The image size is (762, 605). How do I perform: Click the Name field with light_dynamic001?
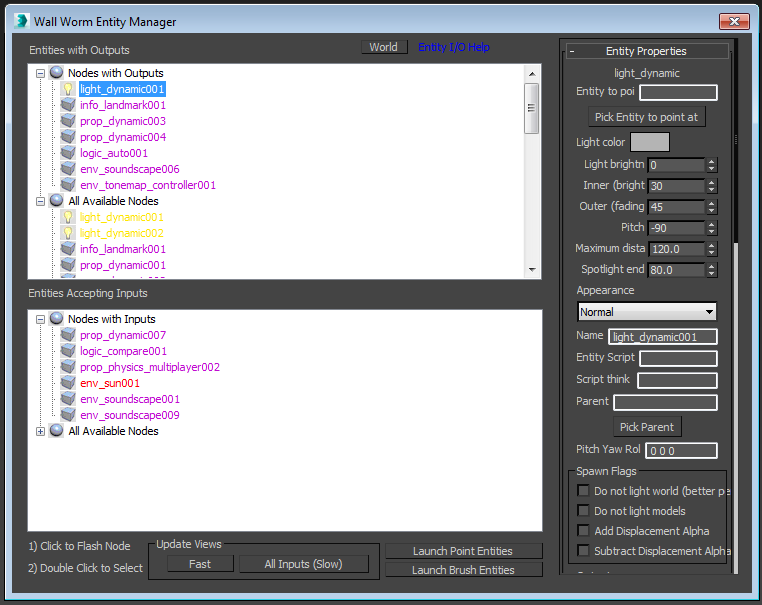pos(663,337)
